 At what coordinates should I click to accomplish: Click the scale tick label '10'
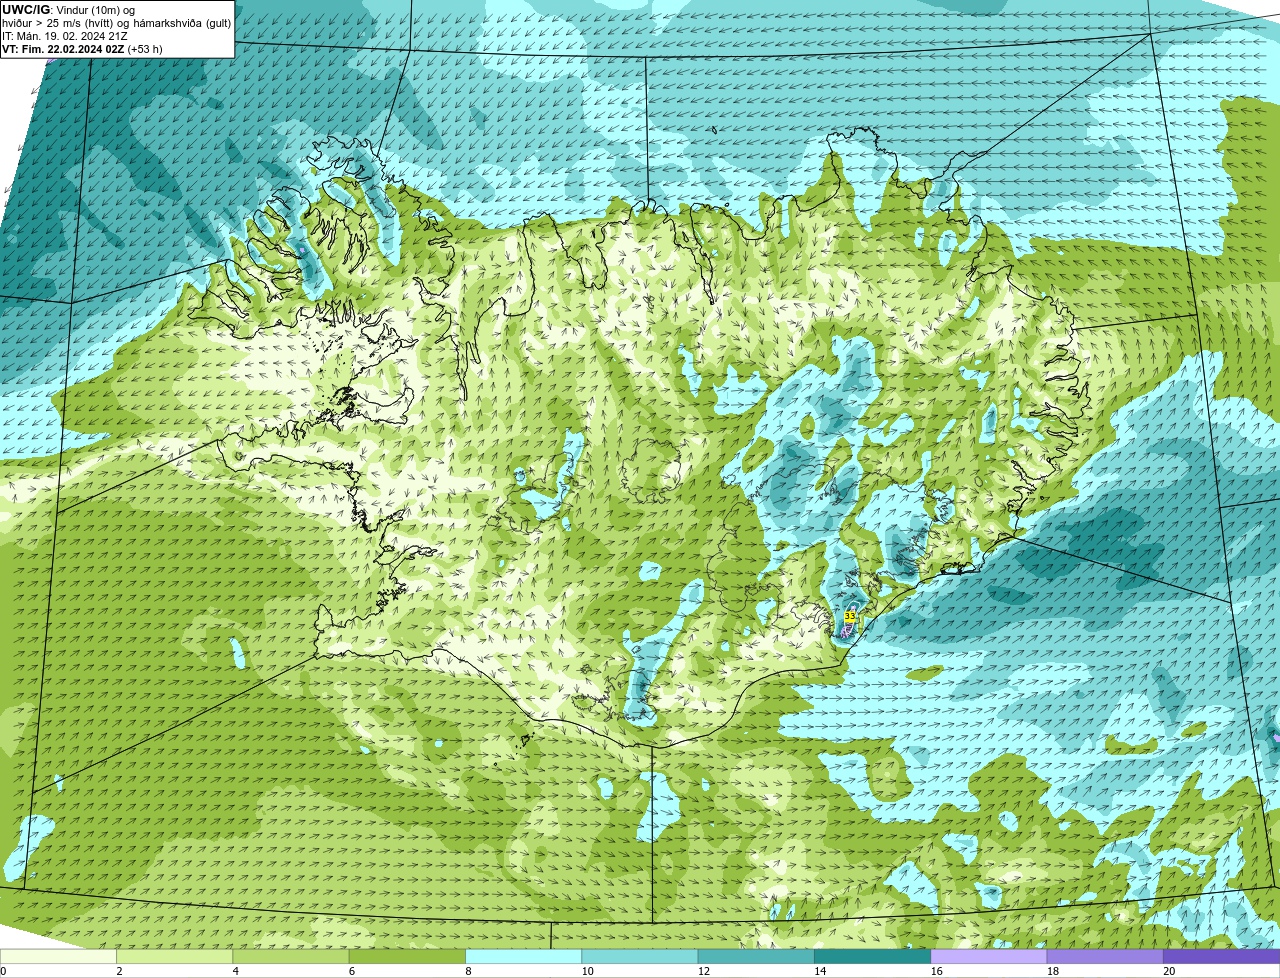pyautogui.click(x=586, y=971)
